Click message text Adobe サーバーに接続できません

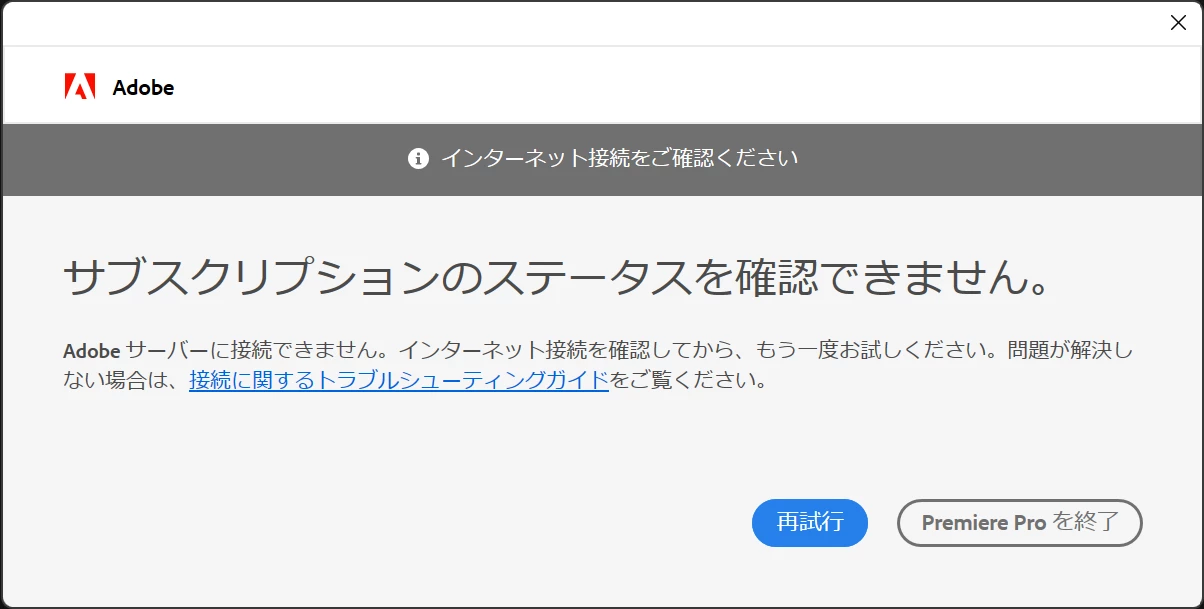tap(225, 351)
